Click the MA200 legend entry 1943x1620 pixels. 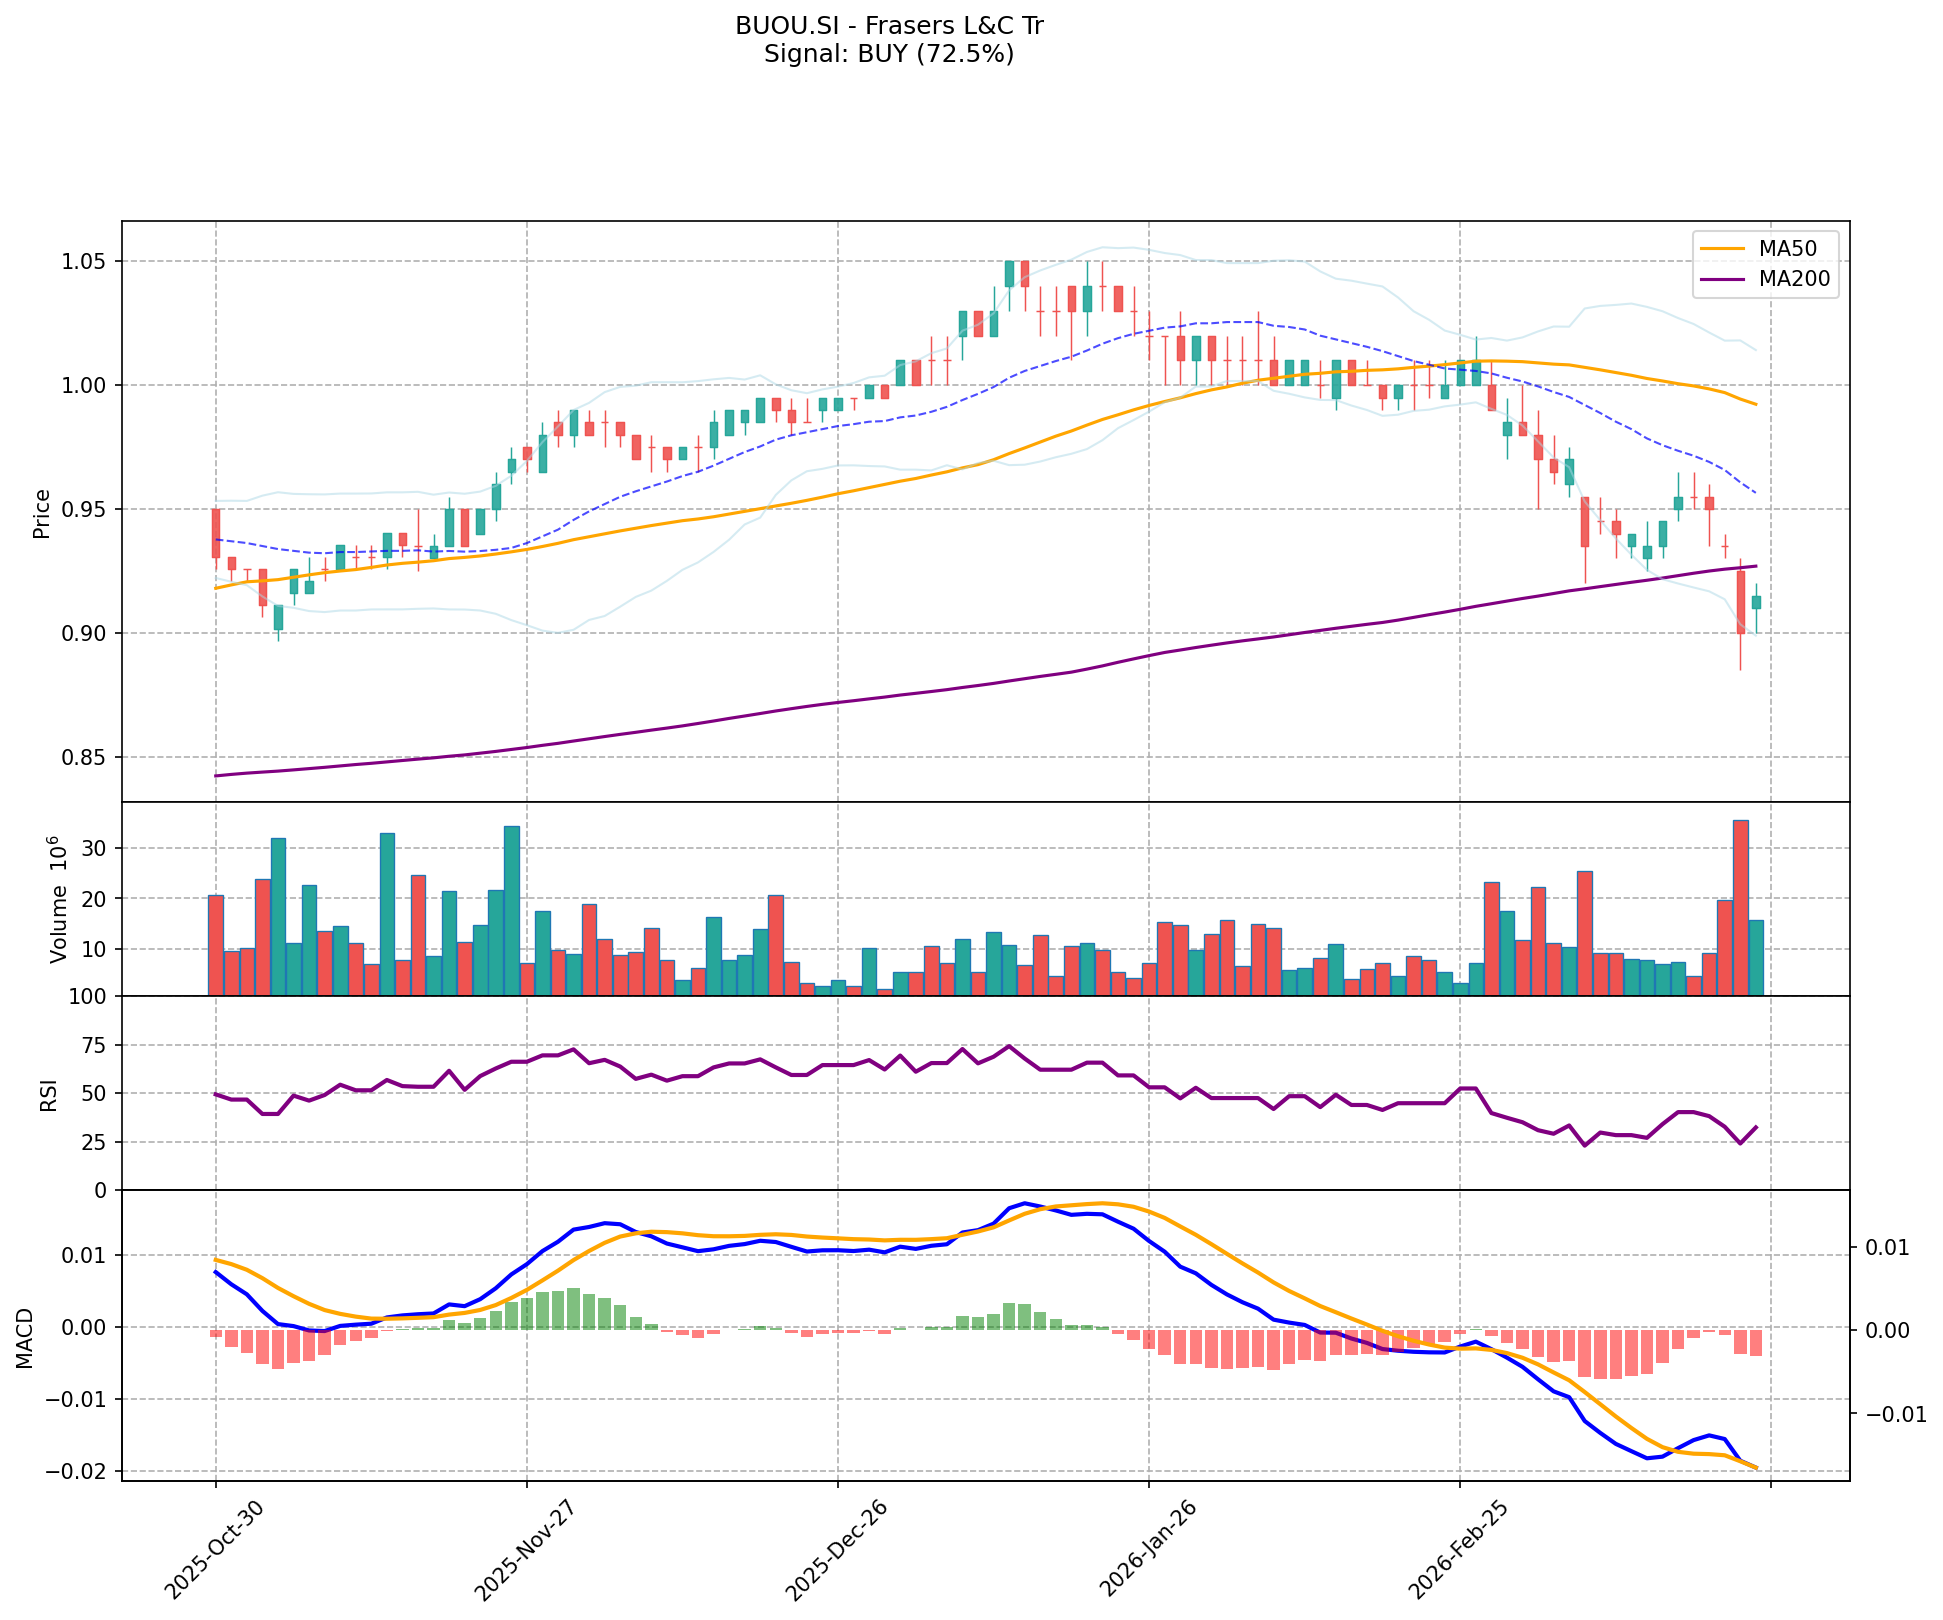pyautogui.click(x=1794, y=279)
